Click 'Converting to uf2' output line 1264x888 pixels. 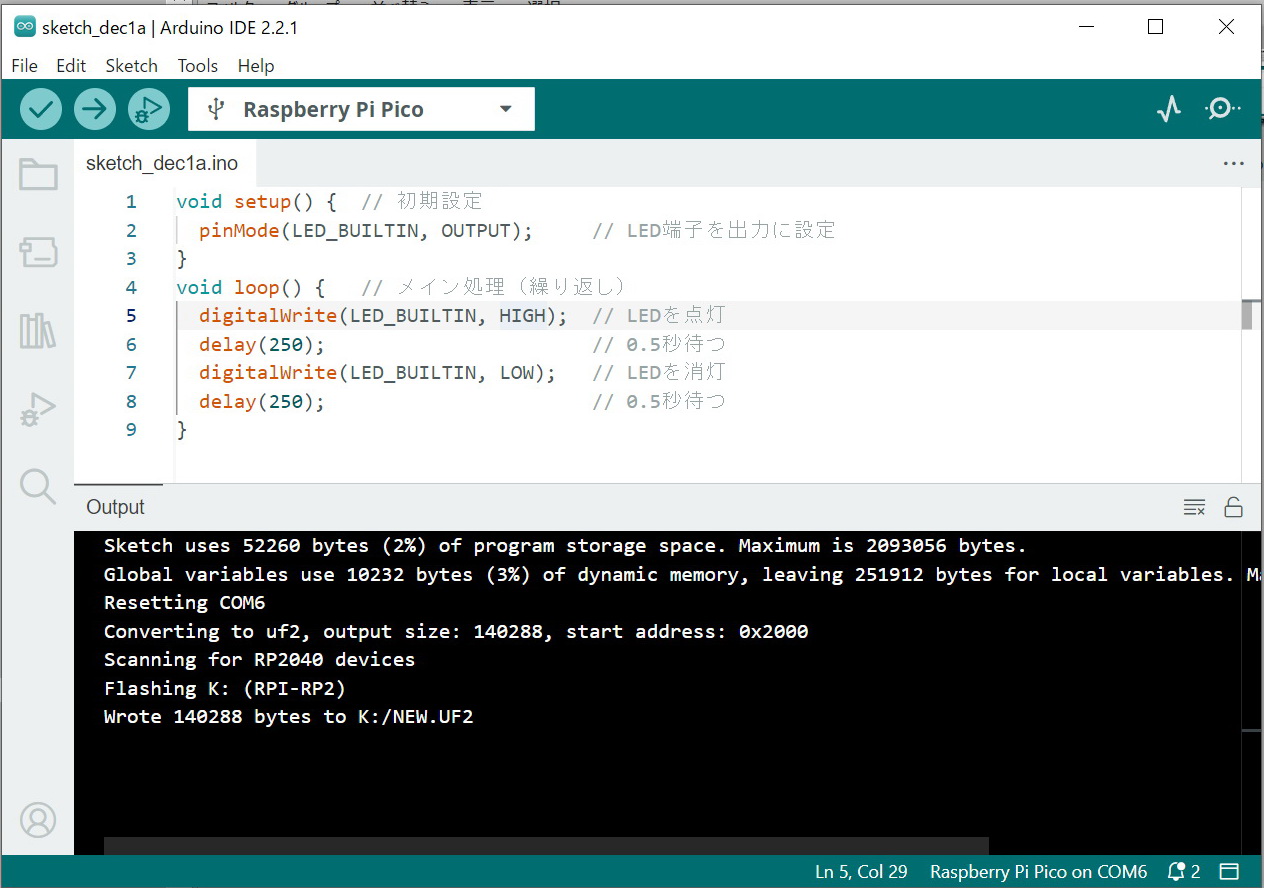pyautogui.click(x=456, y=632)
